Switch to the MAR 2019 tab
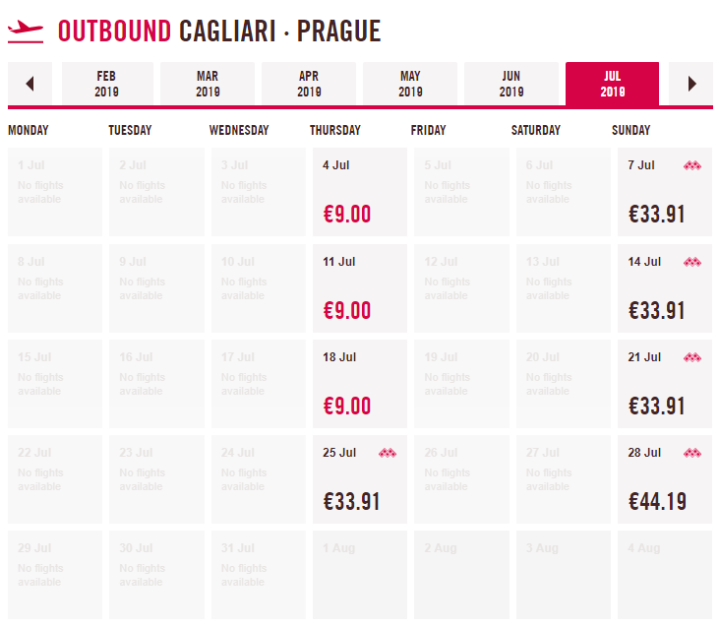This screenshot has height=628, width=720. (x=208, y=84)
